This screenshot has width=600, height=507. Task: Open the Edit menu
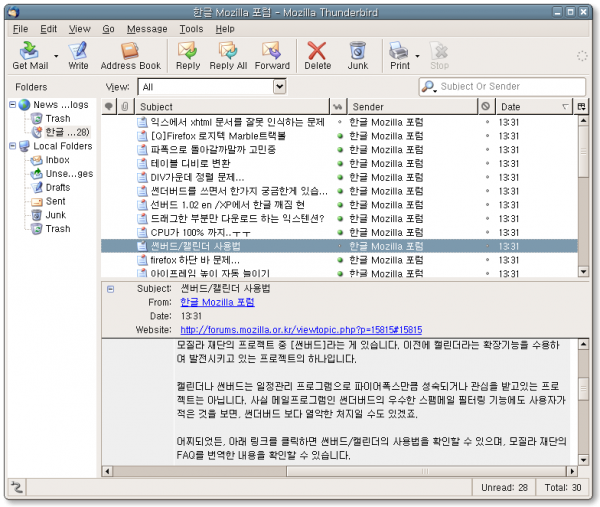coord(49,29)
